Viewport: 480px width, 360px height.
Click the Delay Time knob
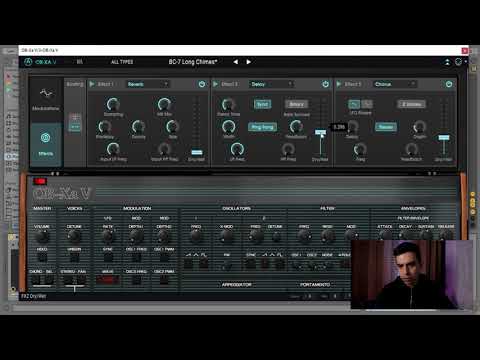pos(228,105)
